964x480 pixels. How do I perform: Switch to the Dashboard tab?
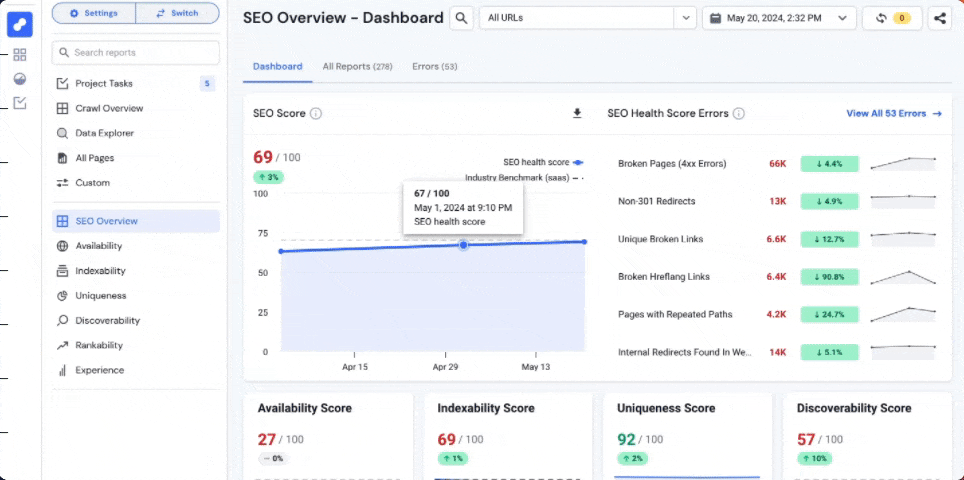[278, 66]
